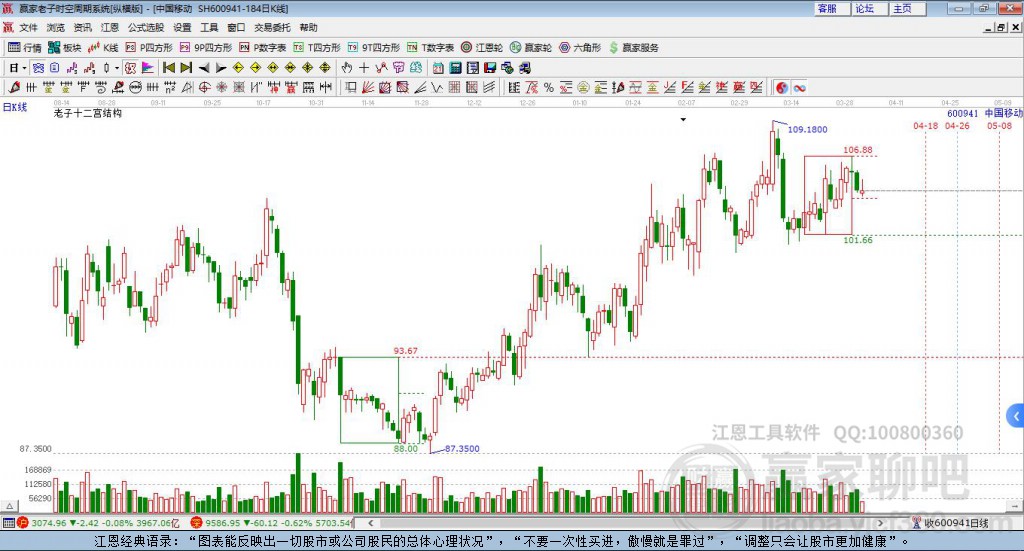The height and width of the screenshot is (551, 1024).
Task: Select the triangle angle measurement tool
Action: (x=187, y=87)
